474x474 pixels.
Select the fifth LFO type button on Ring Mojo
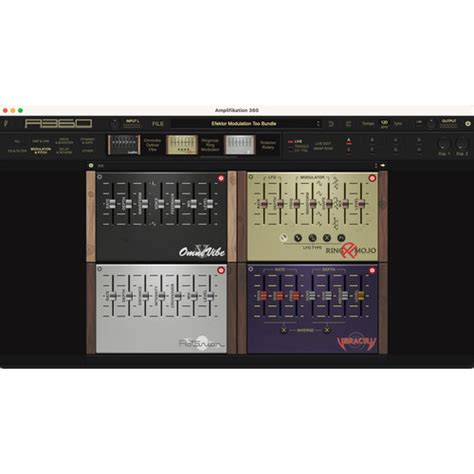tap(341, 238)
